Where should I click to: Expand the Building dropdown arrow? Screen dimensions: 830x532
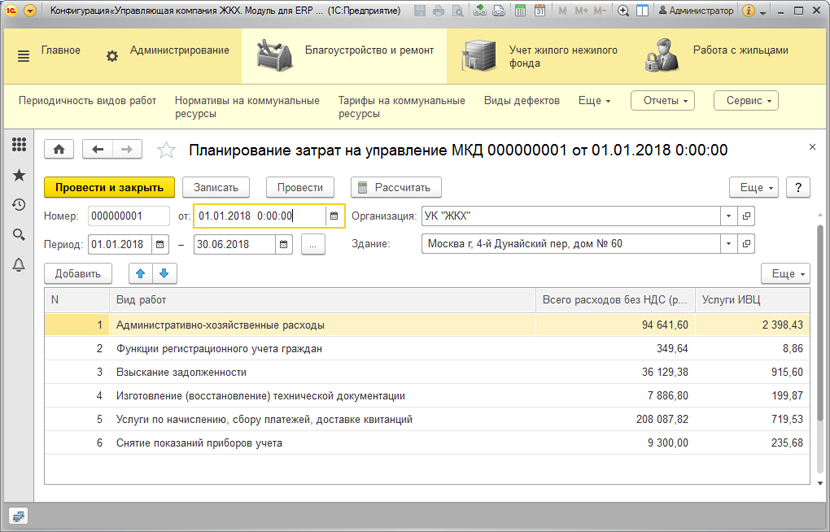pyautogui.click(x=728, y=244)
